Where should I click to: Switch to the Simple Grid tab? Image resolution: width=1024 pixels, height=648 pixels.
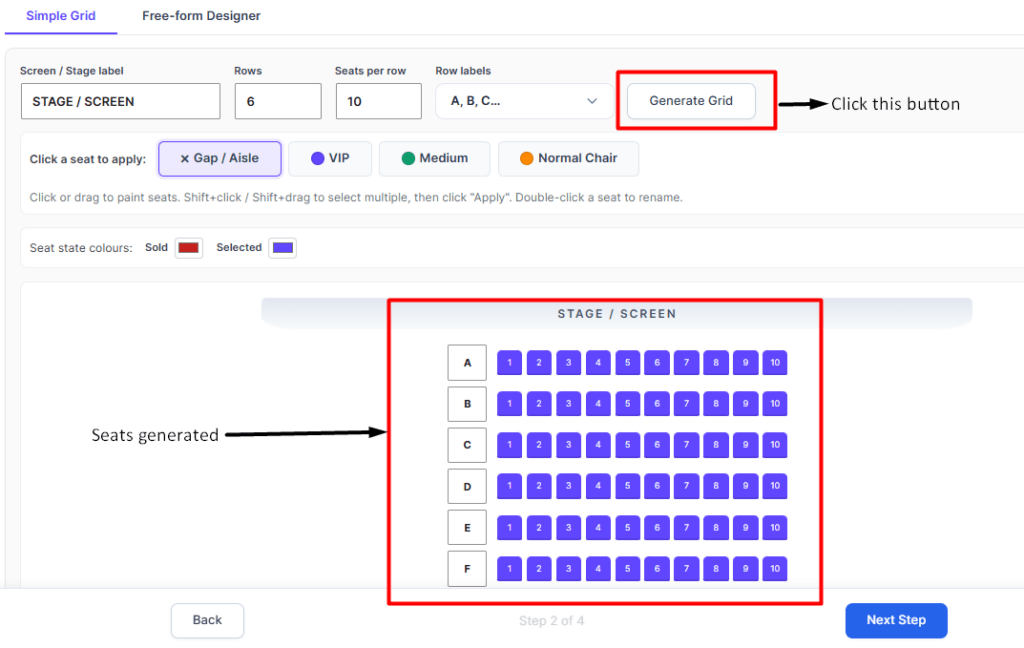(x=61, y=16)
